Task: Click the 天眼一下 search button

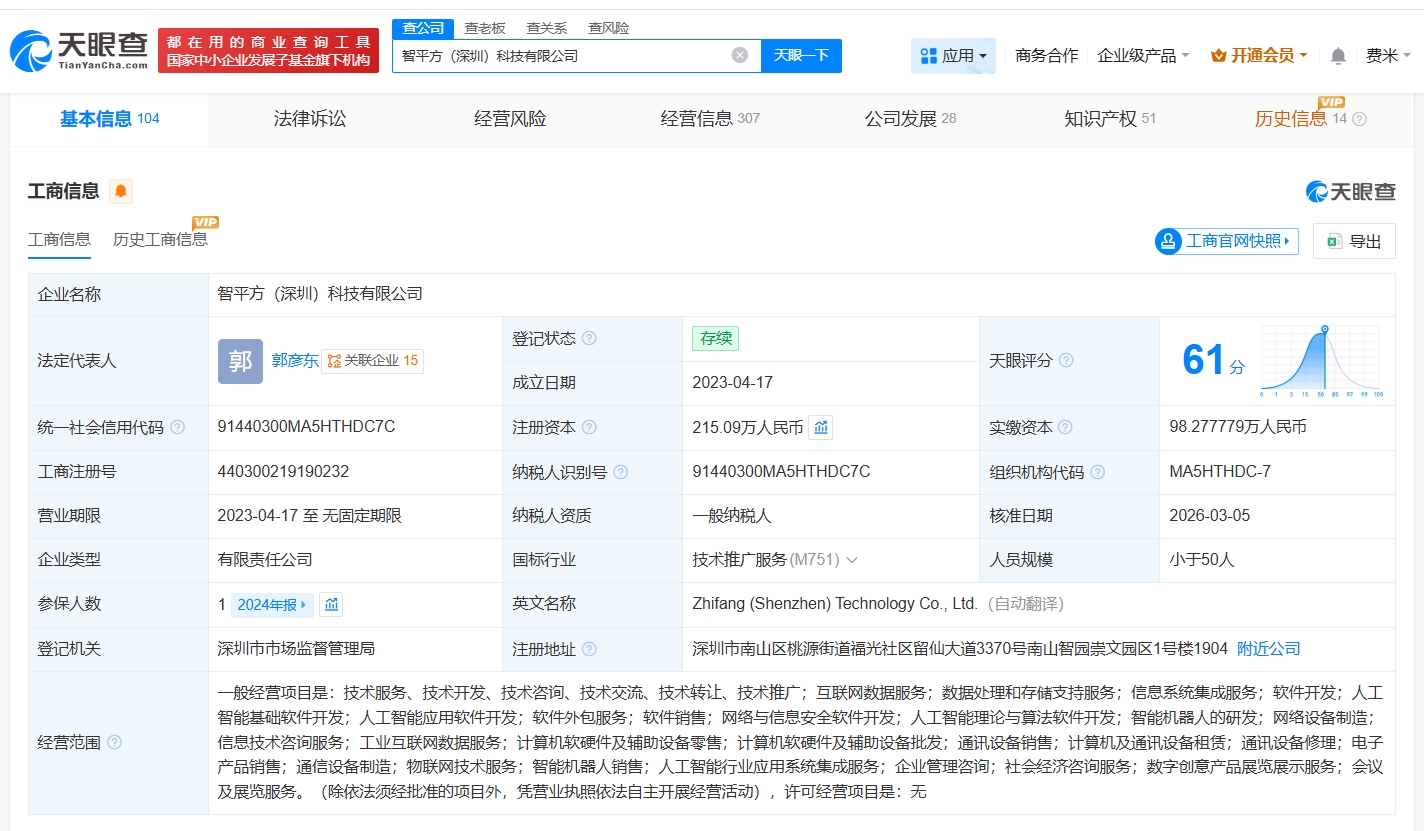Action: click(801, 56)
